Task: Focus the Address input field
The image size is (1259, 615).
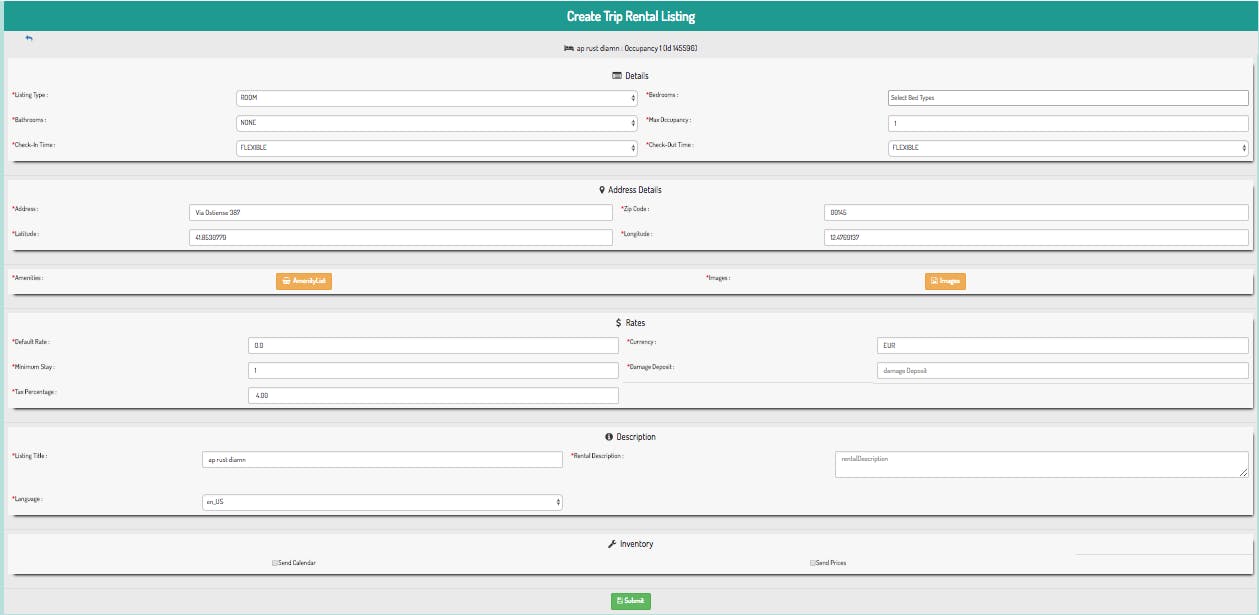Action: [x=401, y=212]
